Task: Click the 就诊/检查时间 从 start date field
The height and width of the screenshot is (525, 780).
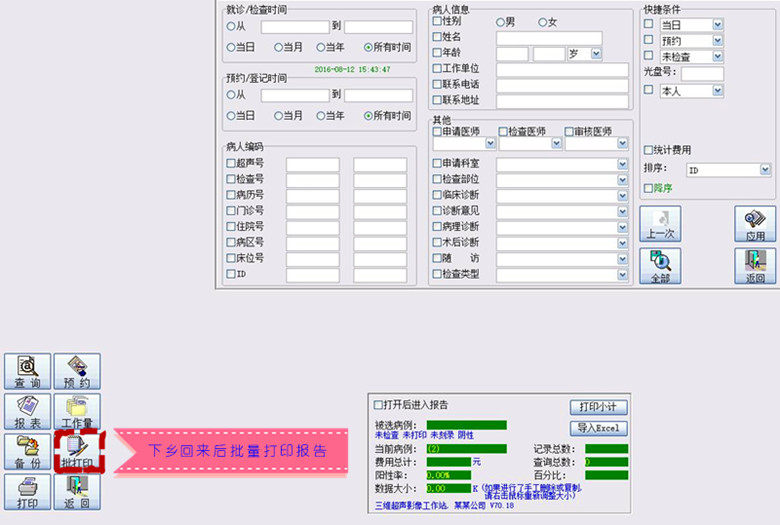Action: coord(295,26)
